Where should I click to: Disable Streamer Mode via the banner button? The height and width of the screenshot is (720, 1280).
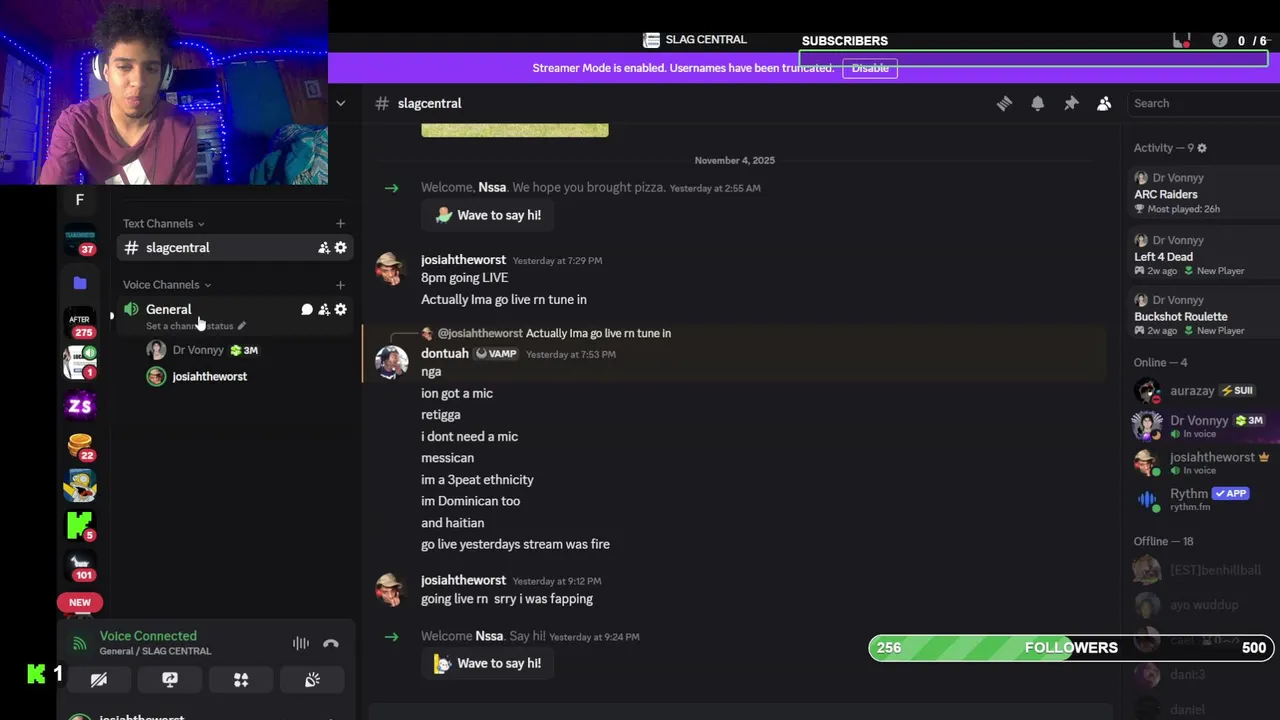[870, 68]
